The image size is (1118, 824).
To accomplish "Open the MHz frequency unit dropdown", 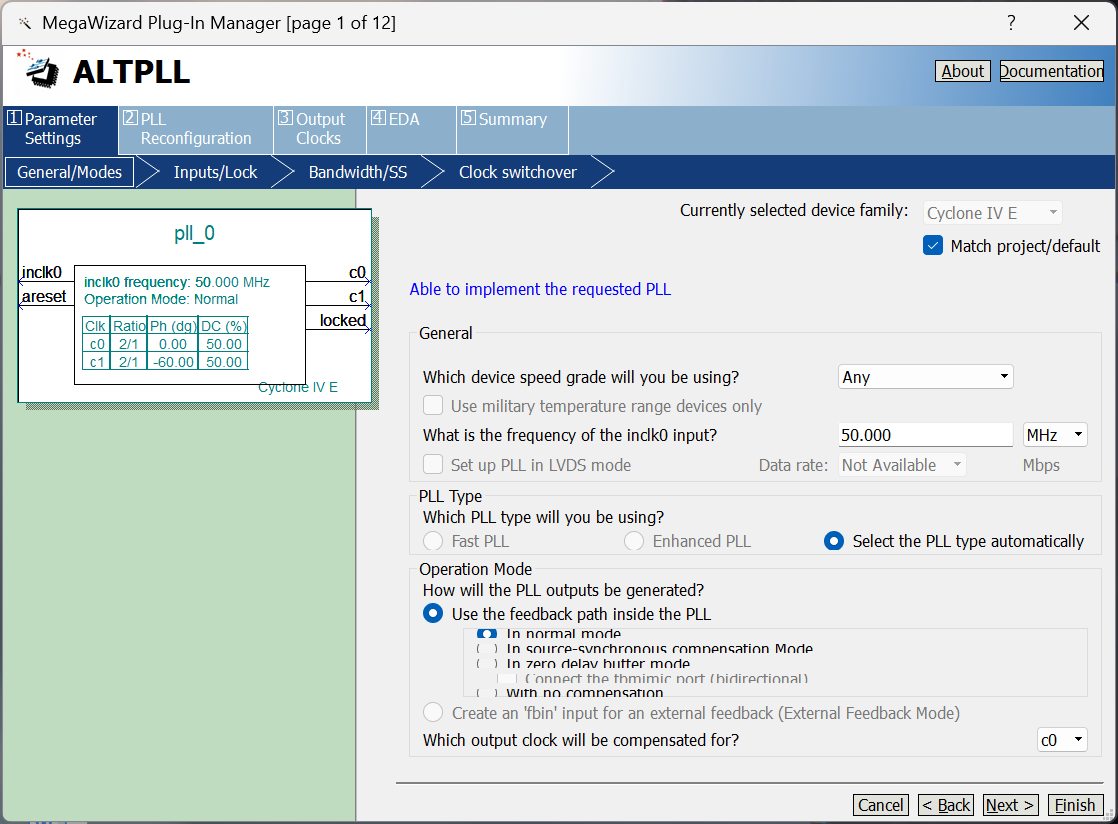I will click(x=1055, y=435).
